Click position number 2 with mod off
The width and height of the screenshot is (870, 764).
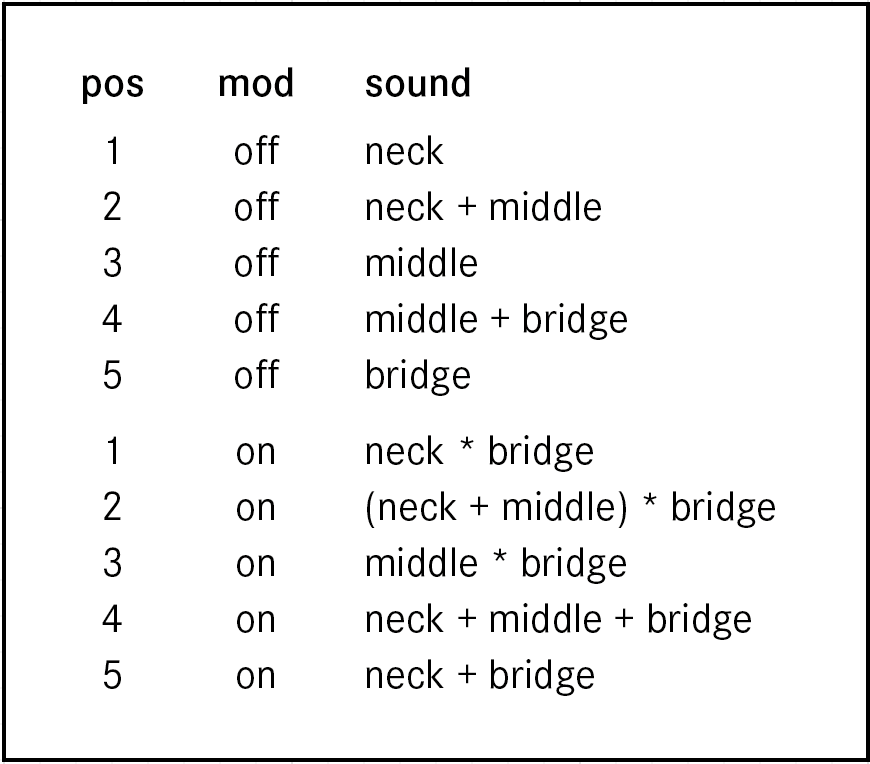[112, 207]
